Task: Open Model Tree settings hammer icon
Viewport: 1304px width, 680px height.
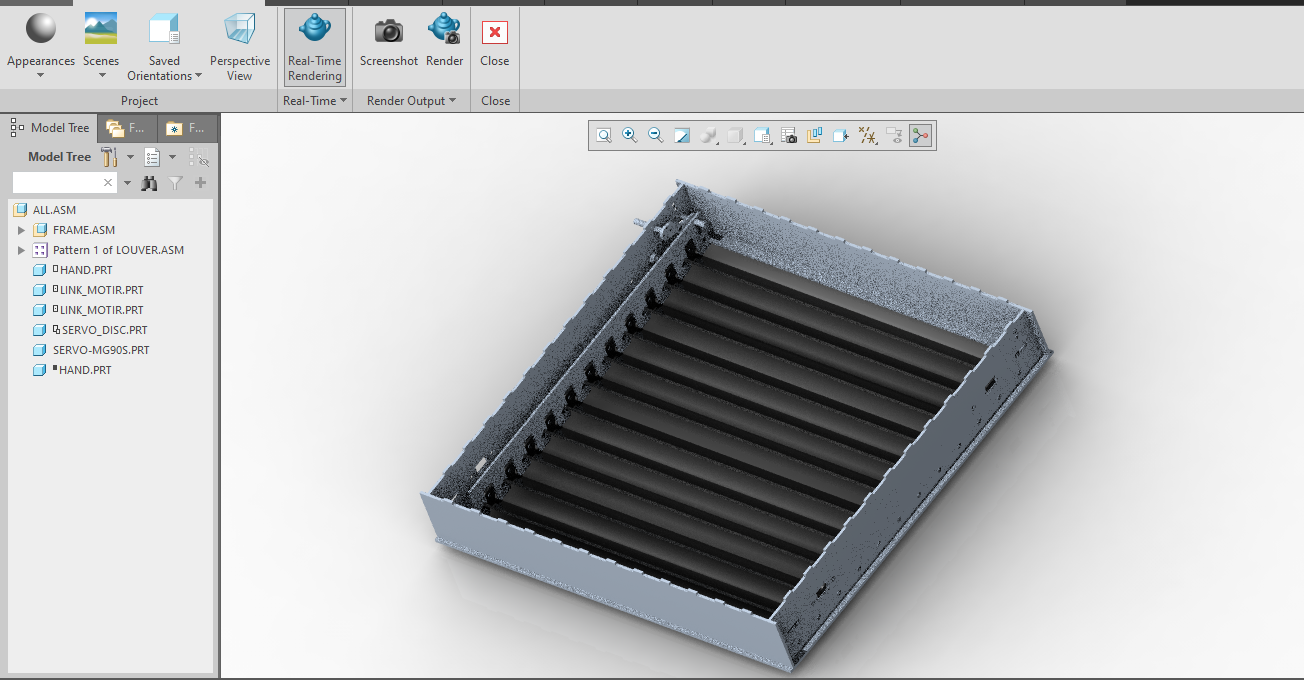Action: click(x=110, y=157)
